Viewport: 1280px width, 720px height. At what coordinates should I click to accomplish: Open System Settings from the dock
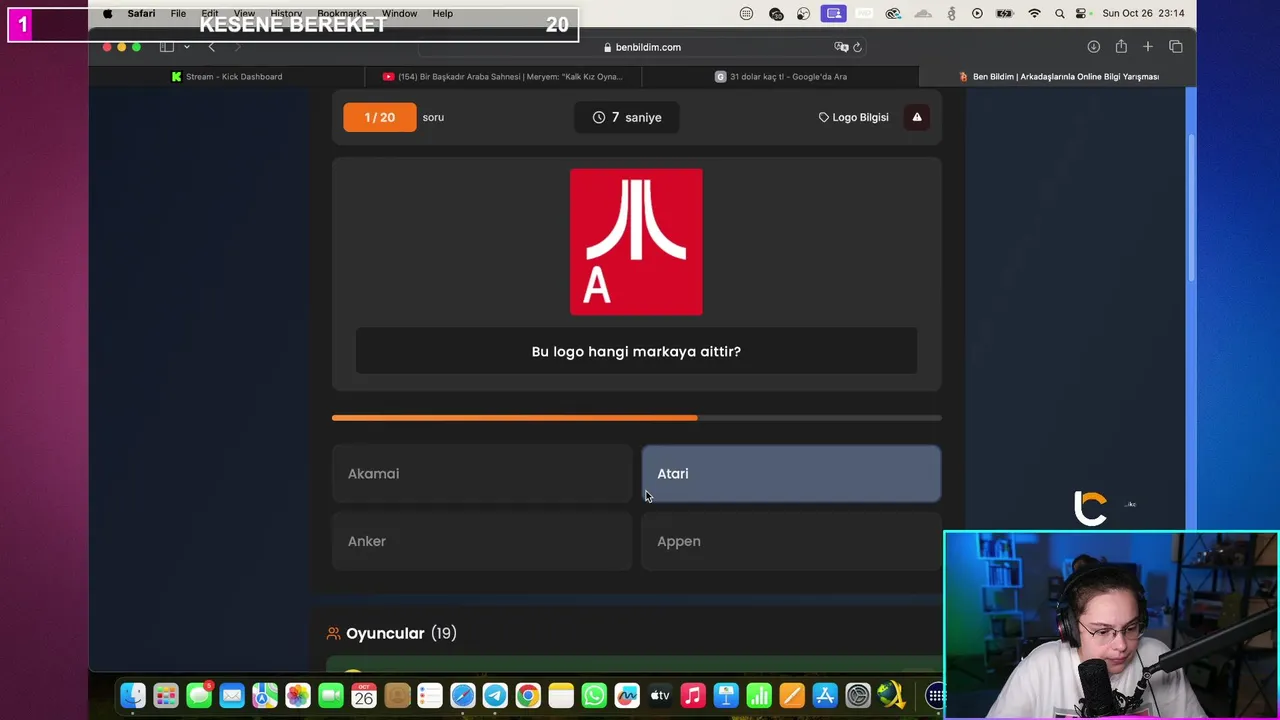point(858,695)
